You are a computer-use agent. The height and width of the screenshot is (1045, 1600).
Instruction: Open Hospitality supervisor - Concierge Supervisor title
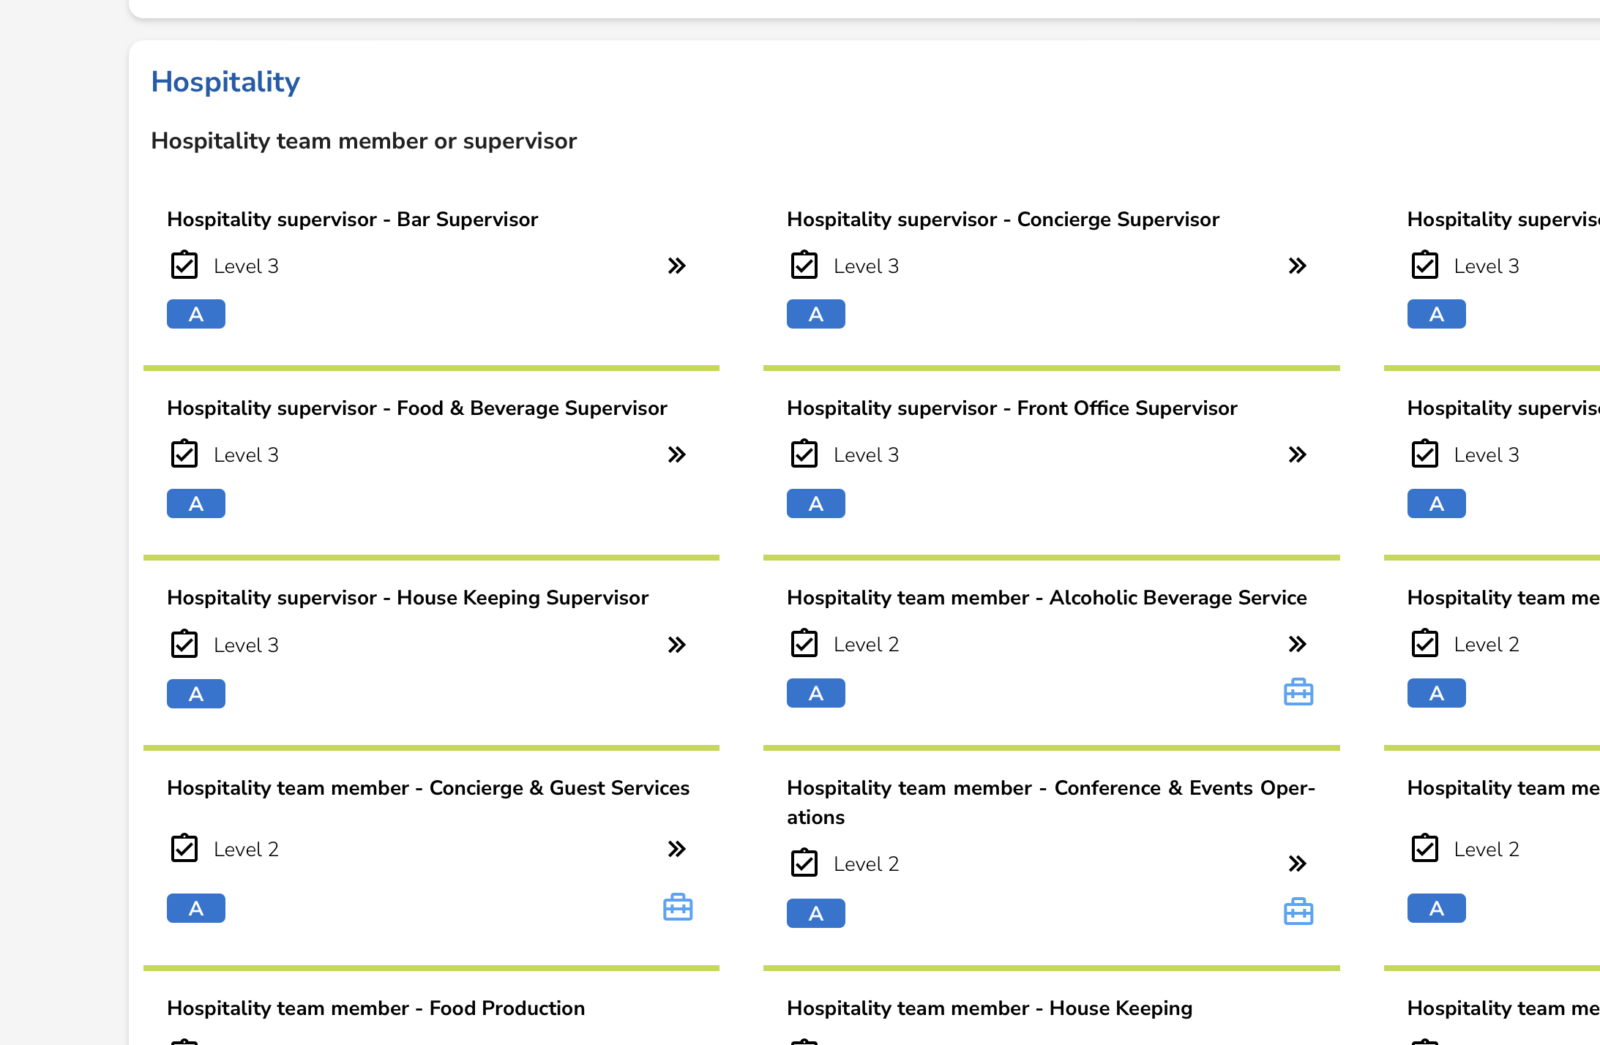pyautogui.click(x=1003, y=219)
